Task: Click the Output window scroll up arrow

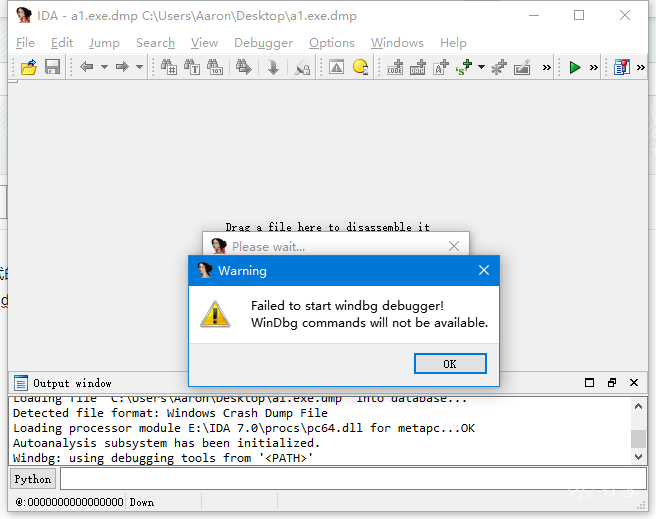Action: (638, 406)
